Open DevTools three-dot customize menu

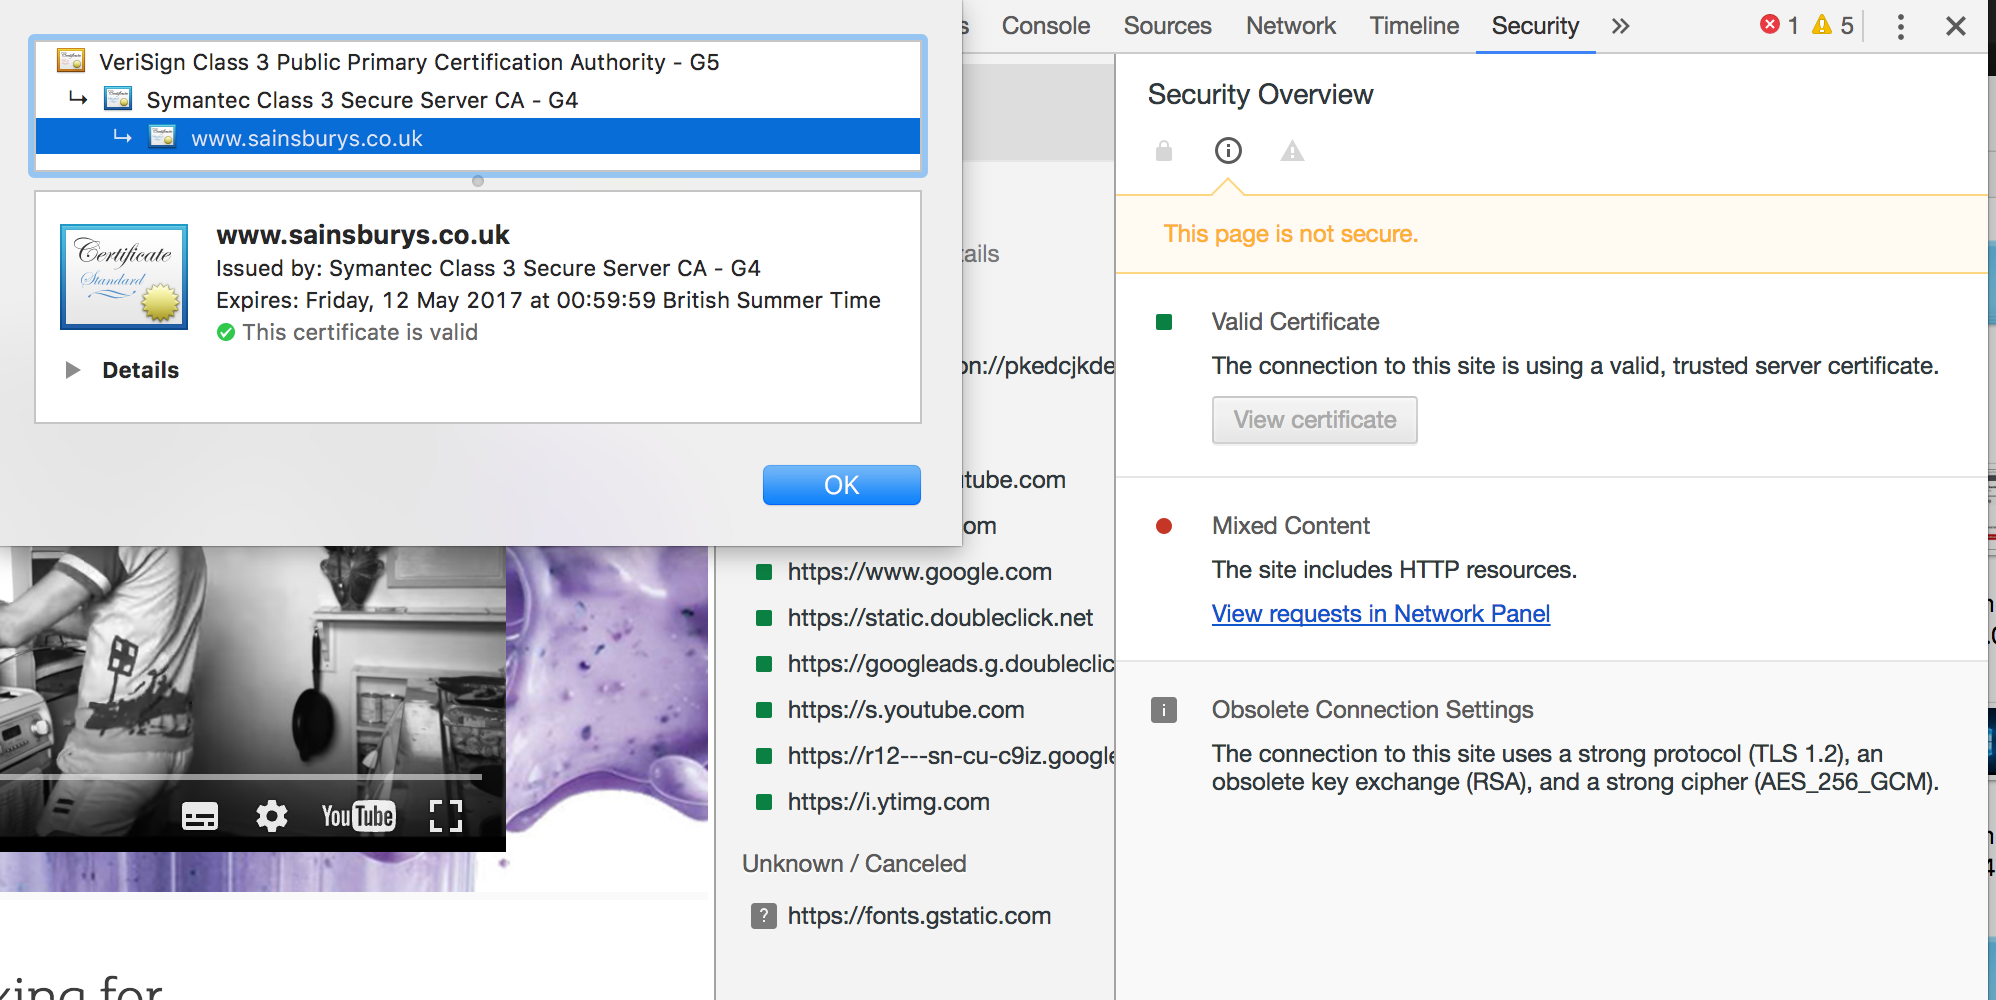pos(1900,26)
